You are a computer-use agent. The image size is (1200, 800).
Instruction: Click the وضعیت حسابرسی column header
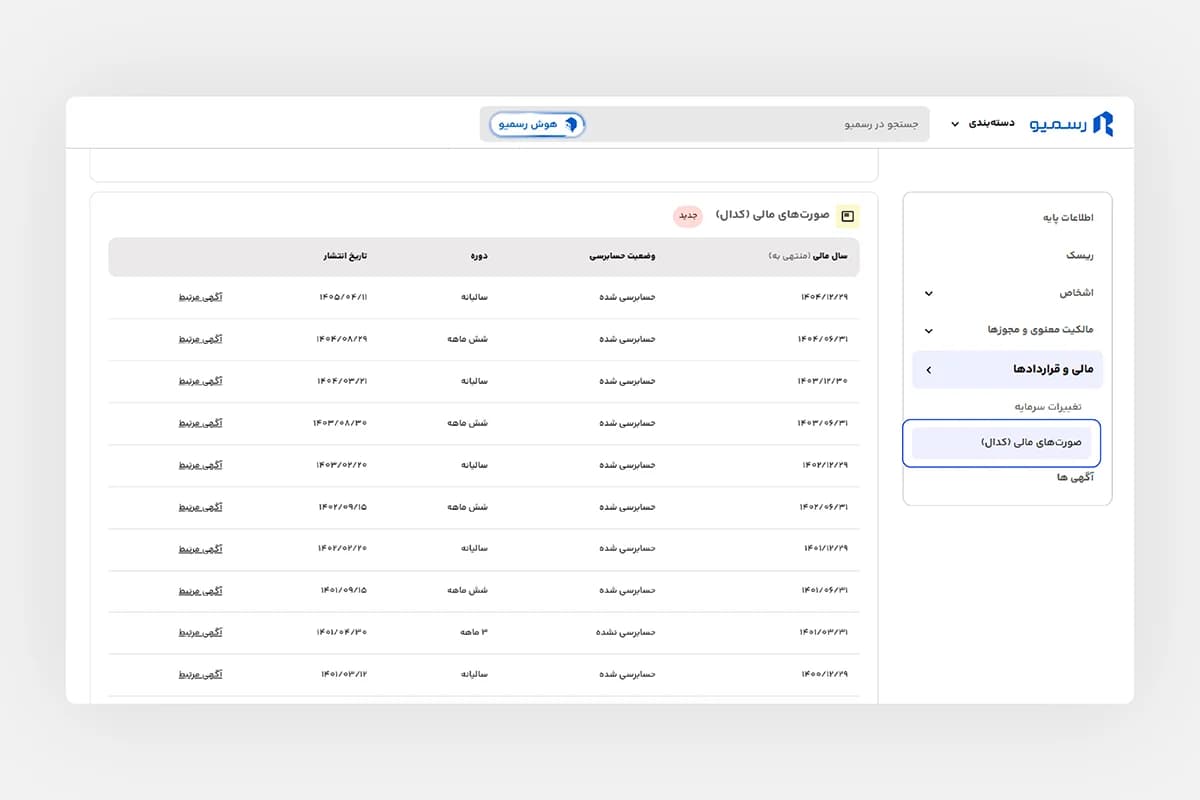622,257
